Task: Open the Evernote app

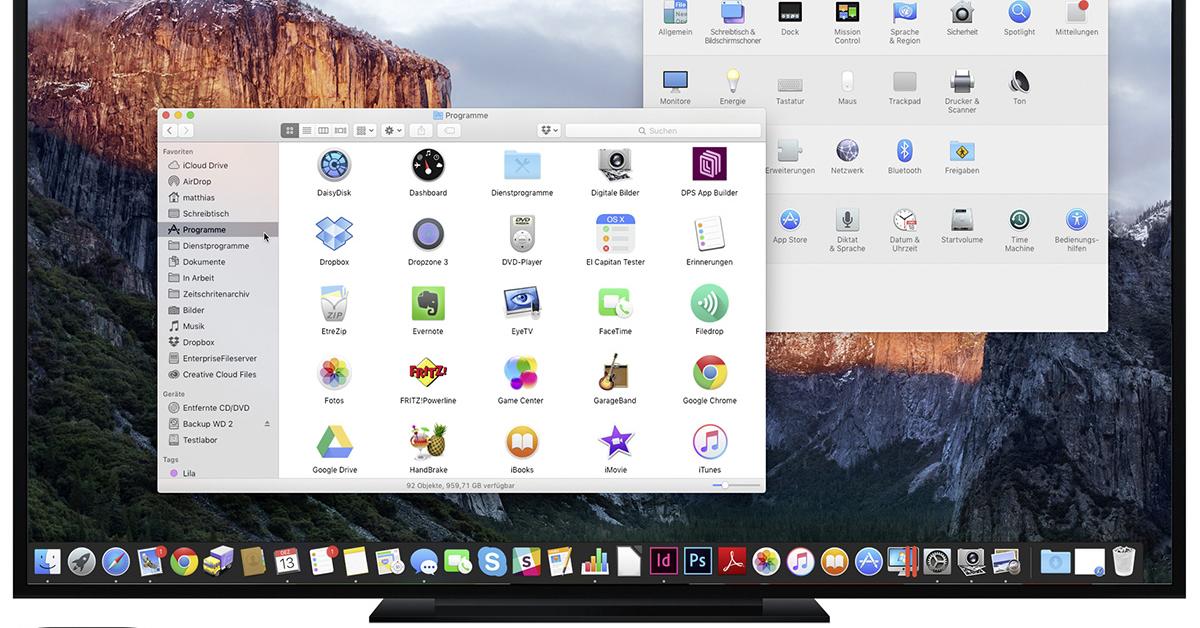Action: (x=428, y=303)
